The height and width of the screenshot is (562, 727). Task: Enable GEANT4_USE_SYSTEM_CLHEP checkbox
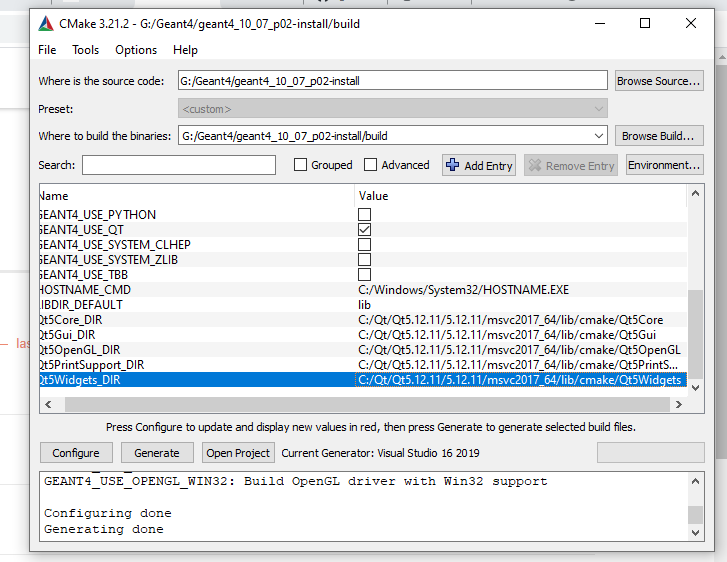(364, 244)
